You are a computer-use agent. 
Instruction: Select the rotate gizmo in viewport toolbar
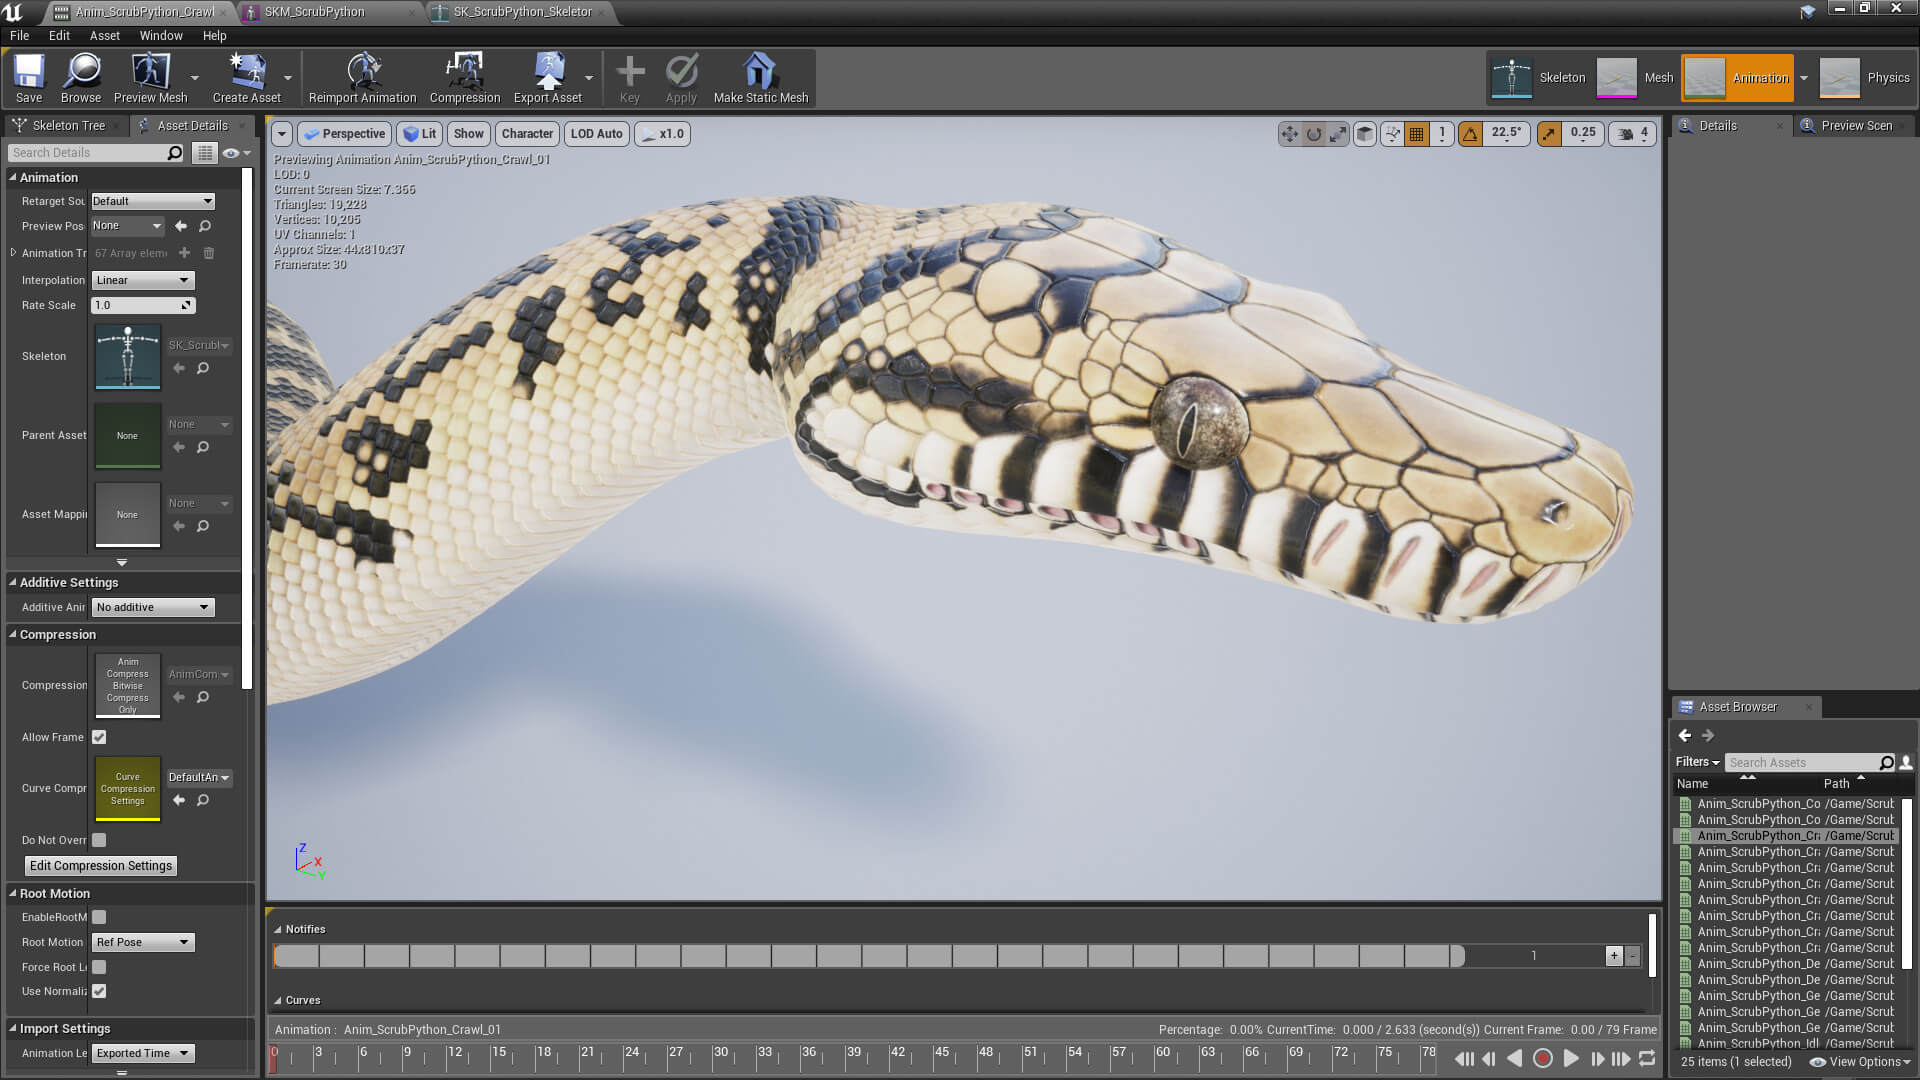(x=1314, y=134)
